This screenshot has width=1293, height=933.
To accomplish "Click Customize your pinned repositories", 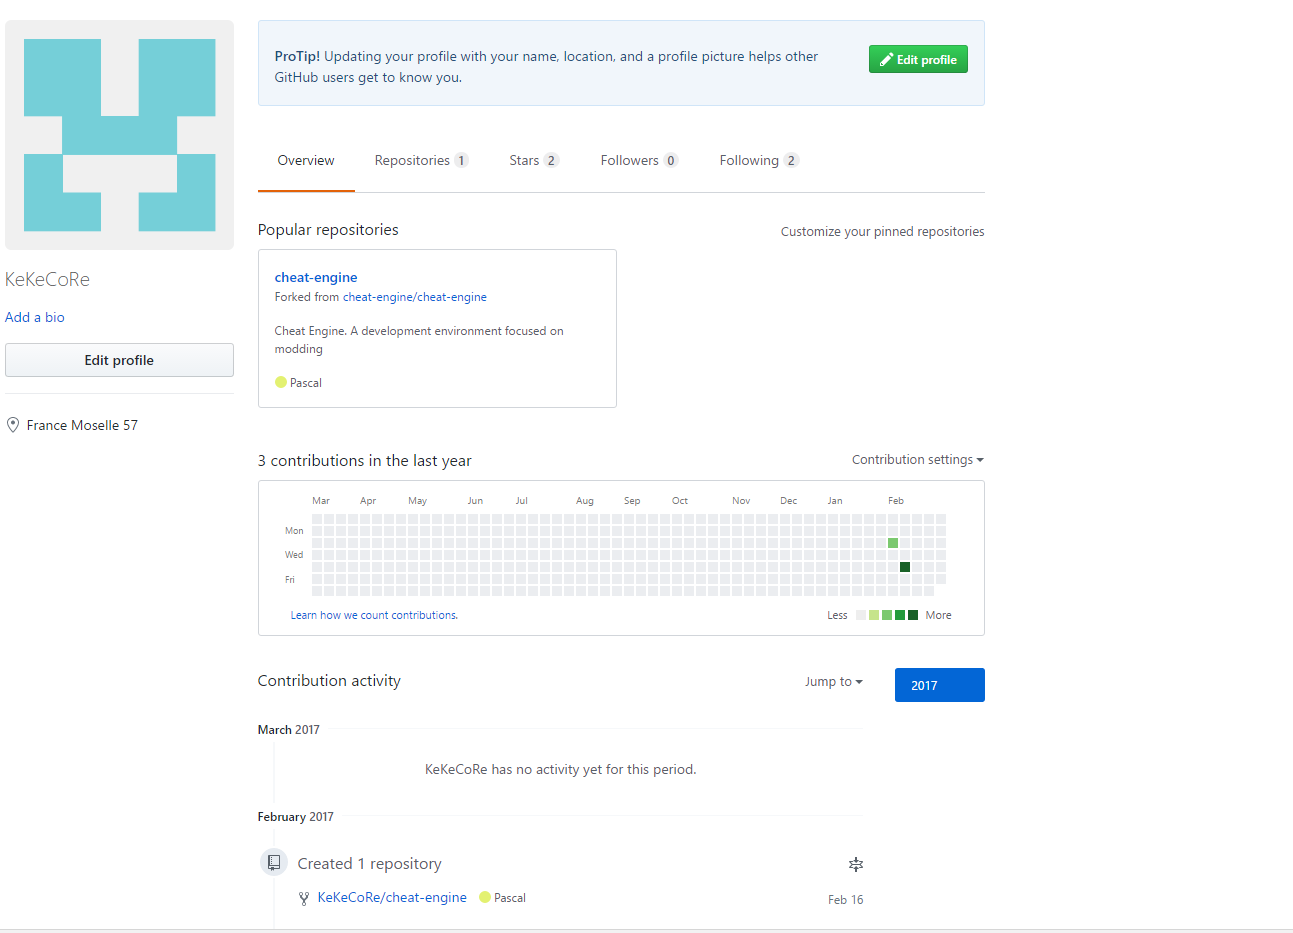I will 882,231.
